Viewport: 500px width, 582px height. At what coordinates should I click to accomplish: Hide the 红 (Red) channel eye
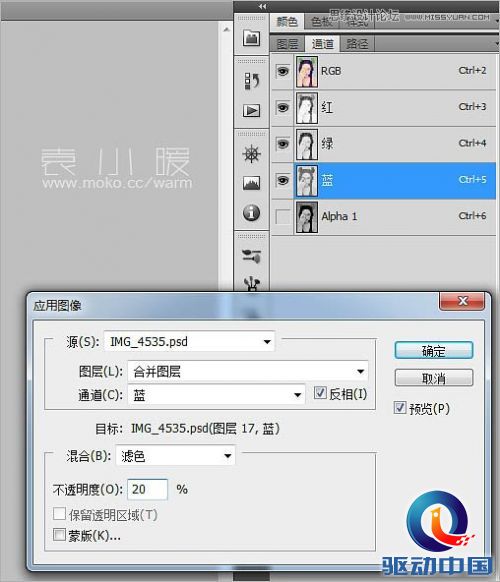(x=283, y=107)
